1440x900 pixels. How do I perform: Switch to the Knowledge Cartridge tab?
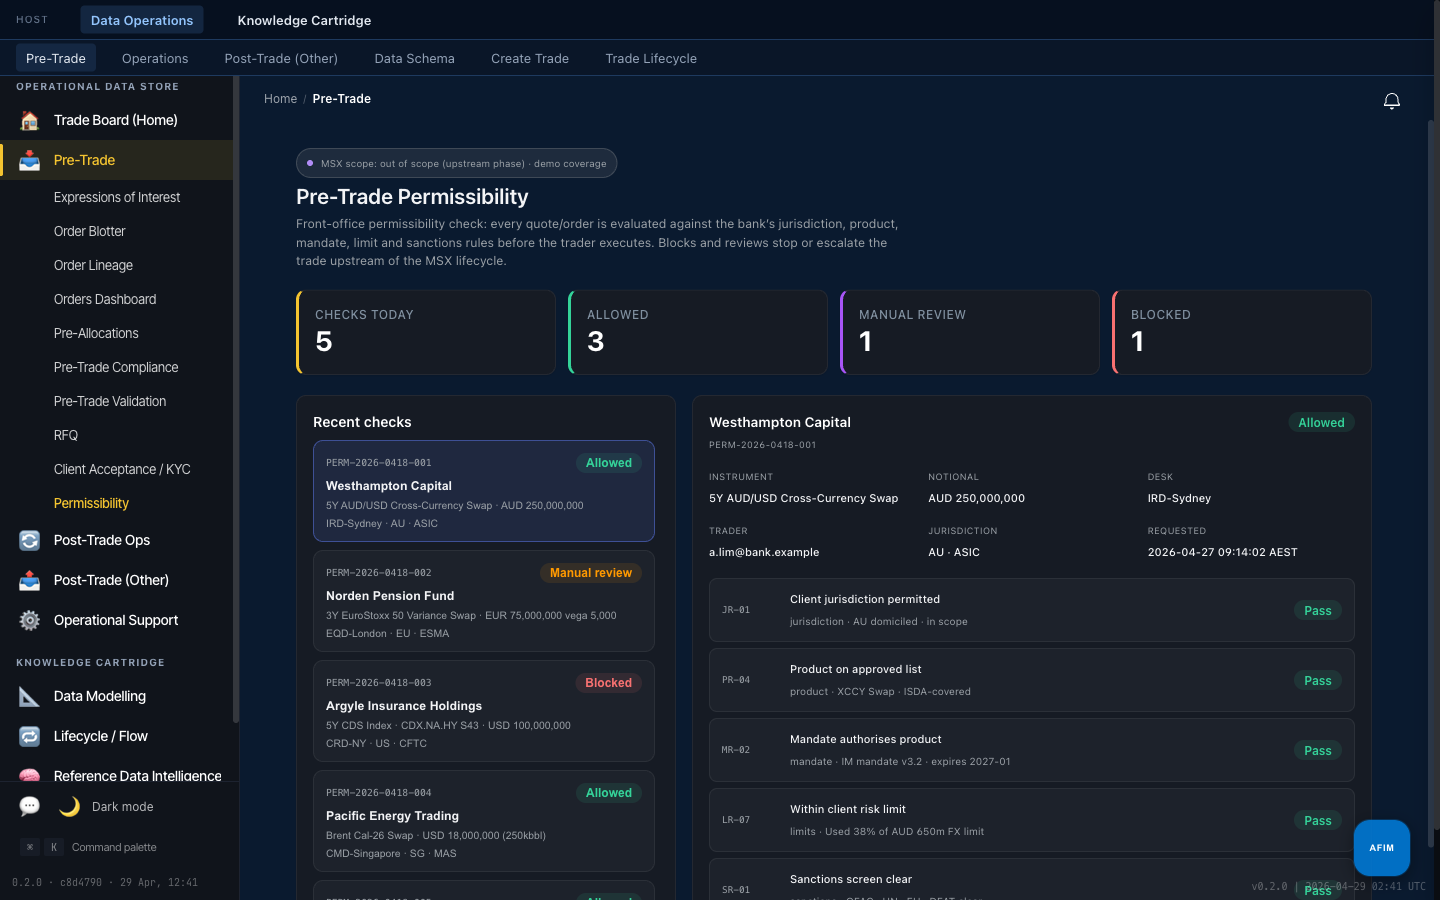pyautogui.click(x=304, y=20)
